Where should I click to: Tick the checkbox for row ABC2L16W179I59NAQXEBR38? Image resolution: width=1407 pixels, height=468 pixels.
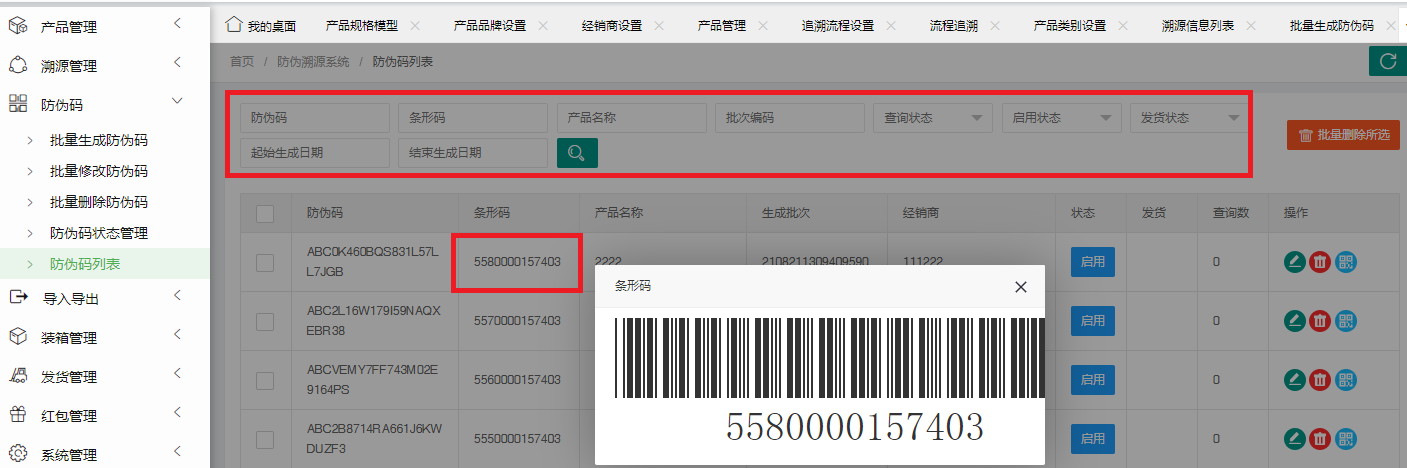point(265,321)
